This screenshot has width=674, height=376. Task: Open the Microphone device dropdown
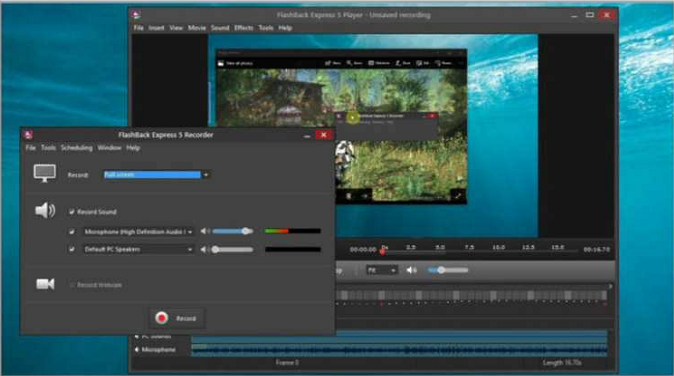point(138,232)
